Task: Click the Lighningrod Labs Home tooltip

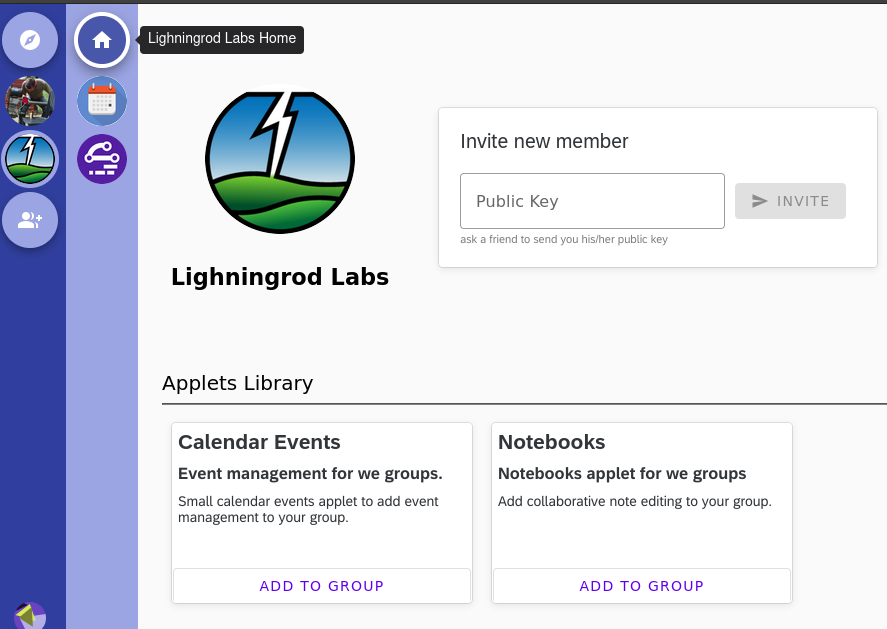Action: (222, 40)
